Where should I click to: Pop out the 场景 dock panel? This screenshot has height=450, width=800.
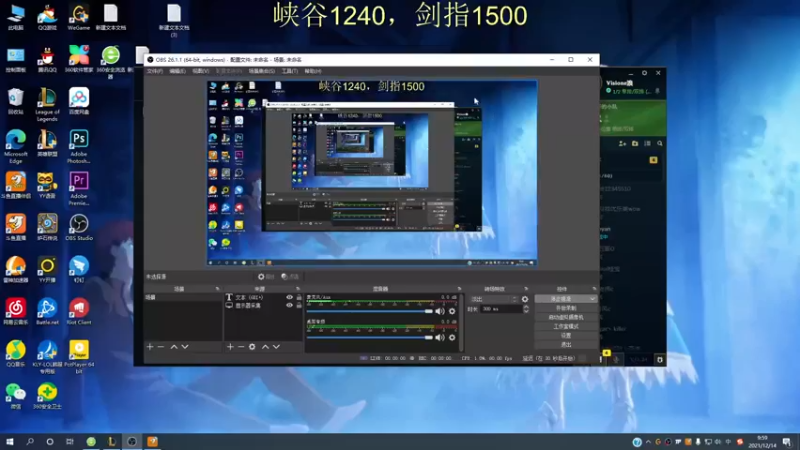click(x=217, y=289)
